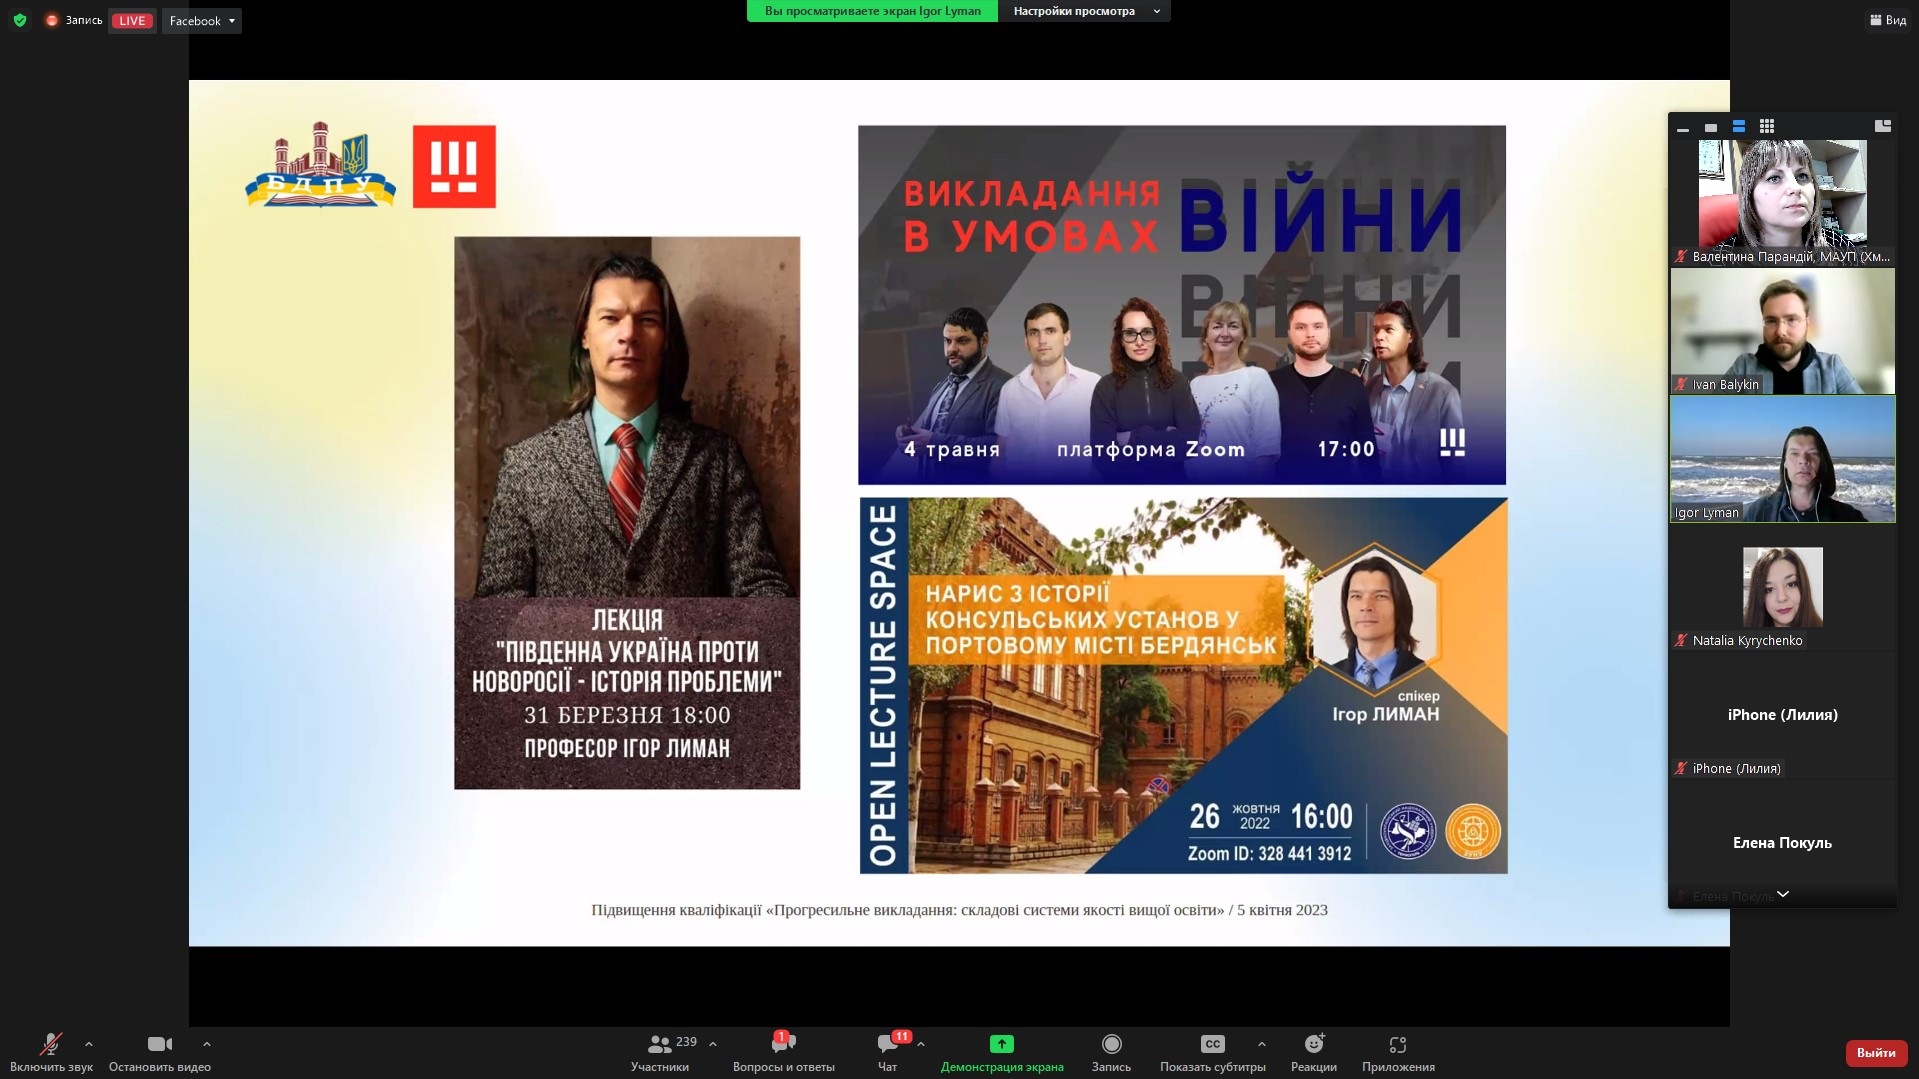Viewport: 1919px width, 1079px height.
Task: Select the iPhone (Лилия) participant tile
Action: click(x=1782, y=715)
